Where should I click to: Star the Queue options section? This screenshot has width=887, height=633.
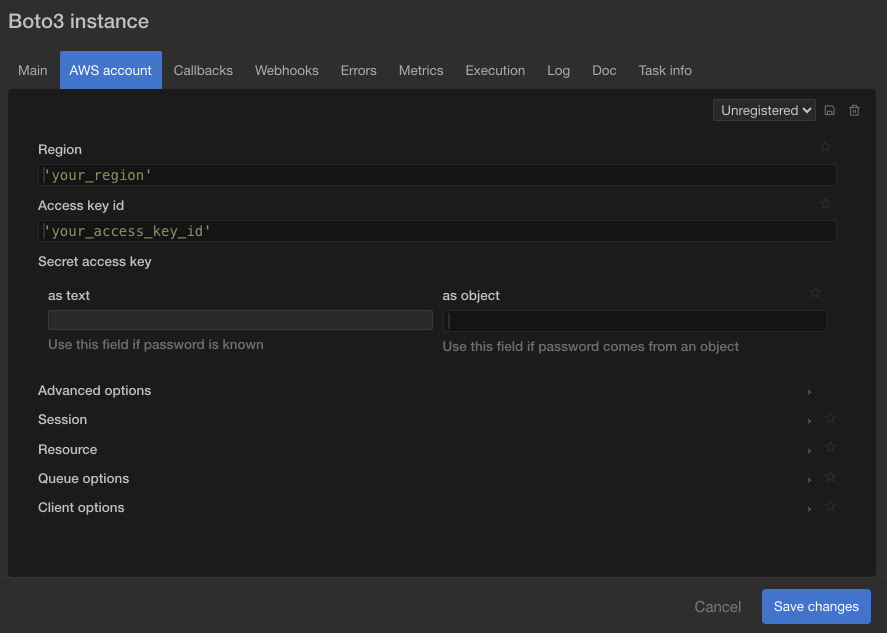(830, 477)
